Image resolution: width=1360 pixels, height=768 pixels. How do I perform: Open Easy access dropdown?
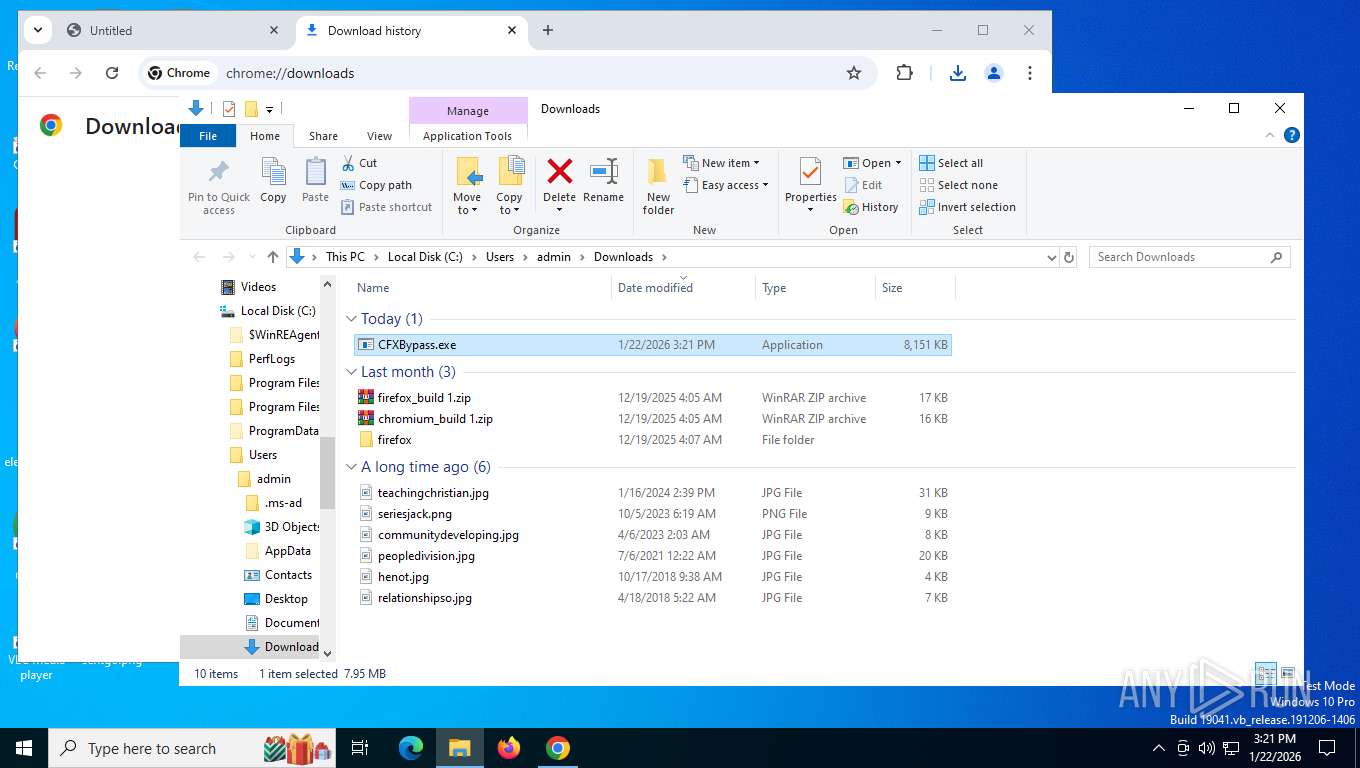coord(726,185)
